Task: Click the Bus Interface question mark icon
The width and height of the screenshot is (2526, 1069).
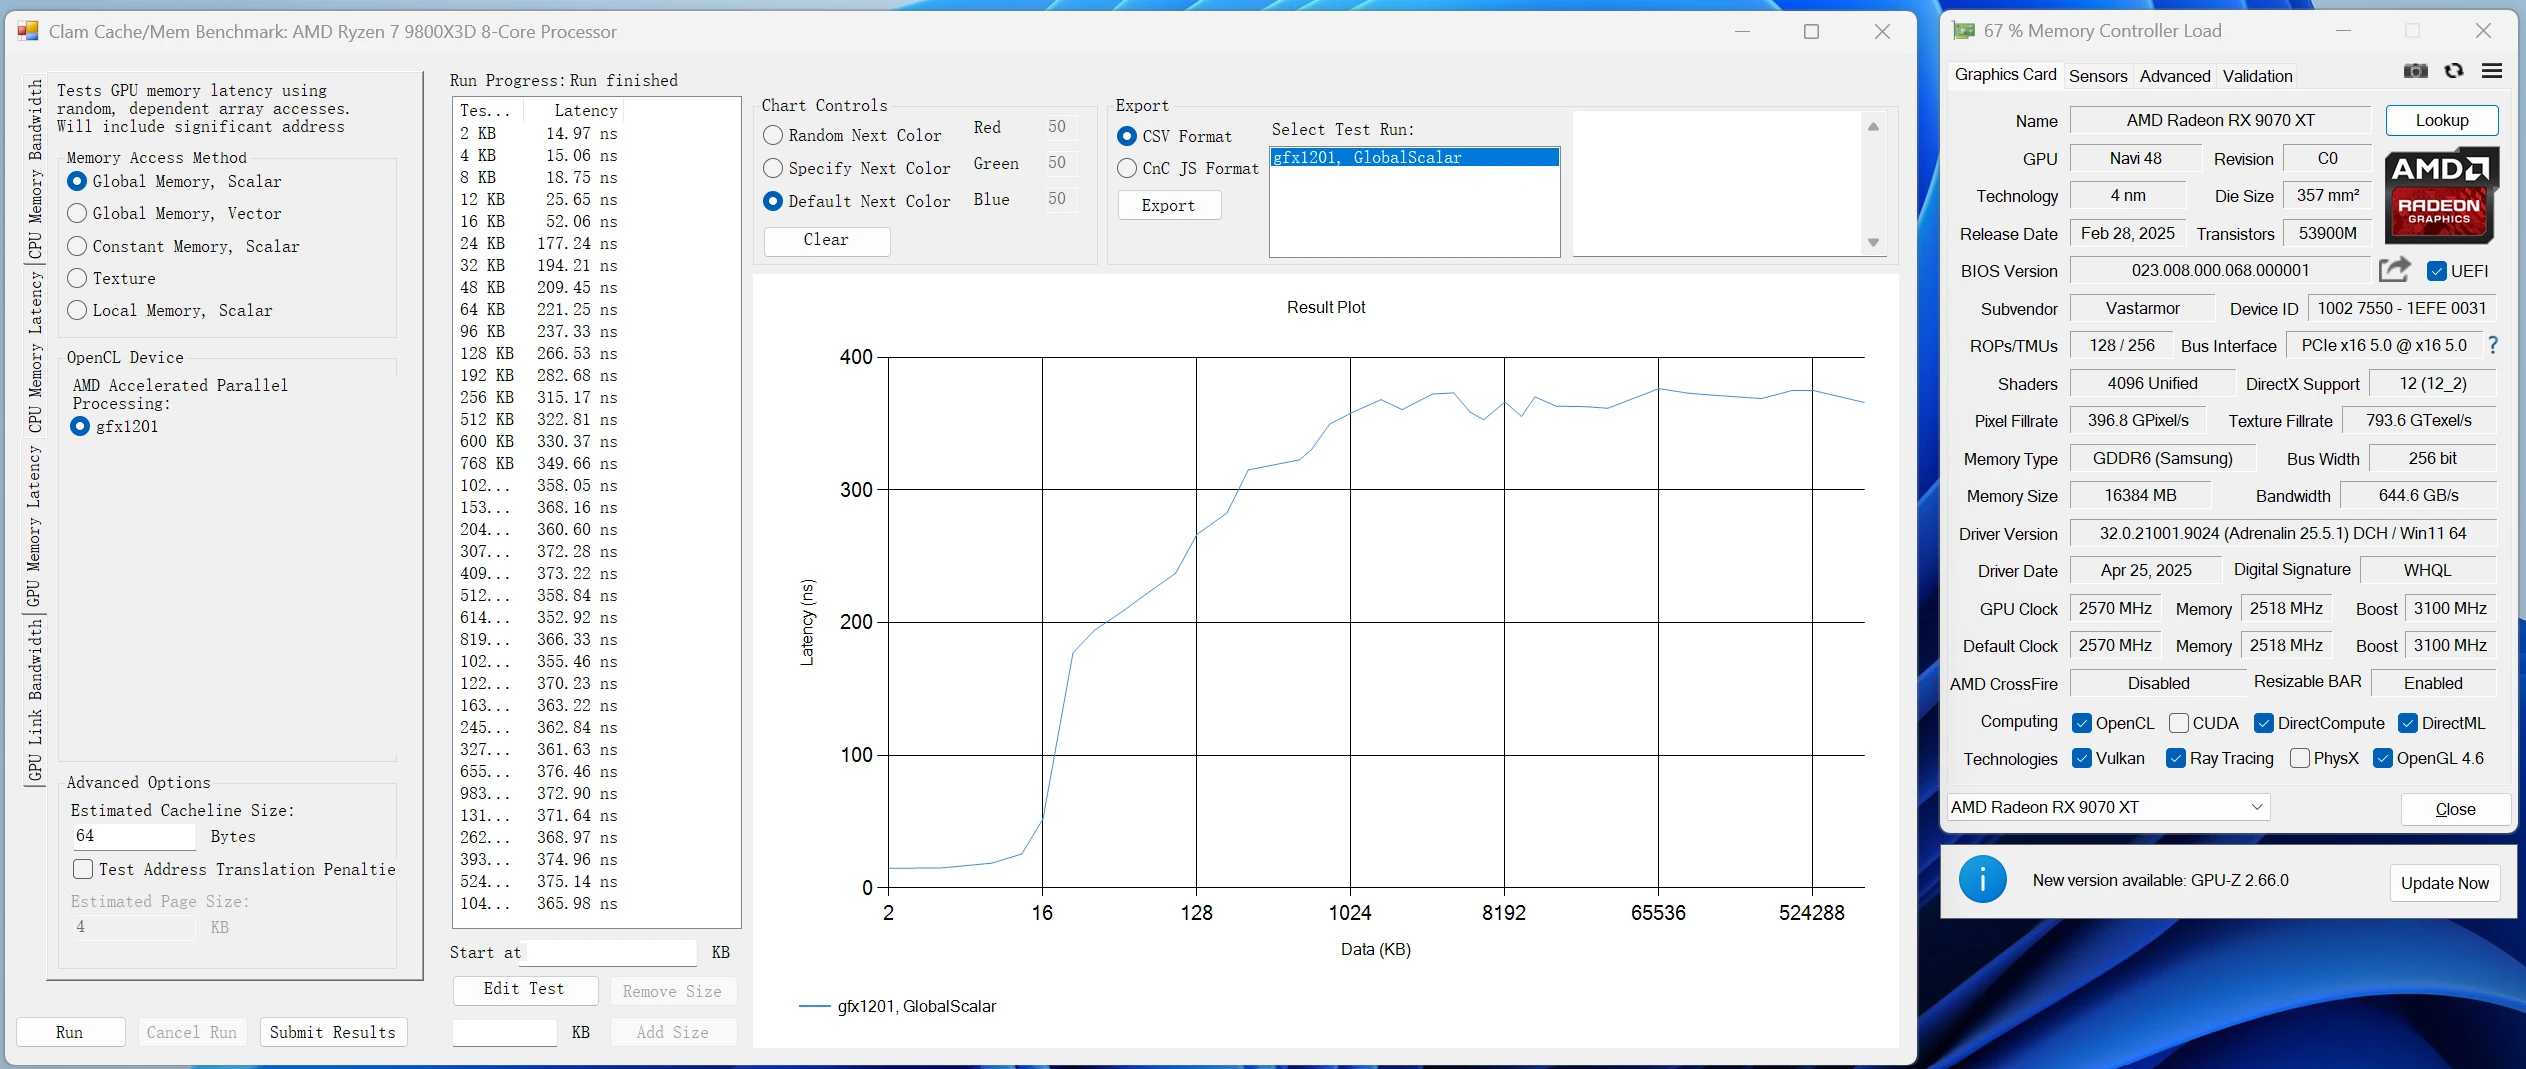Action: [2492, 346]
